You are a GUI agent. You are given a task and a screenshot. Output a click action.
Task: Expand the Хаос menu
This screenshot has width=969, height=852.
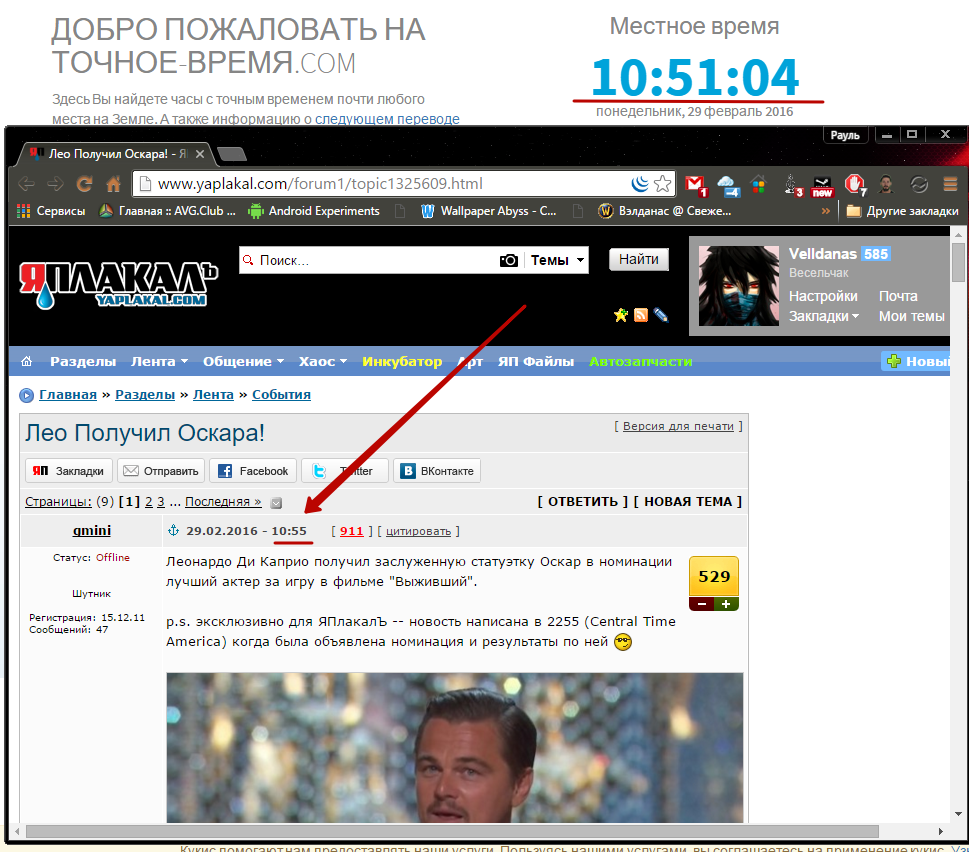(323, 361)
